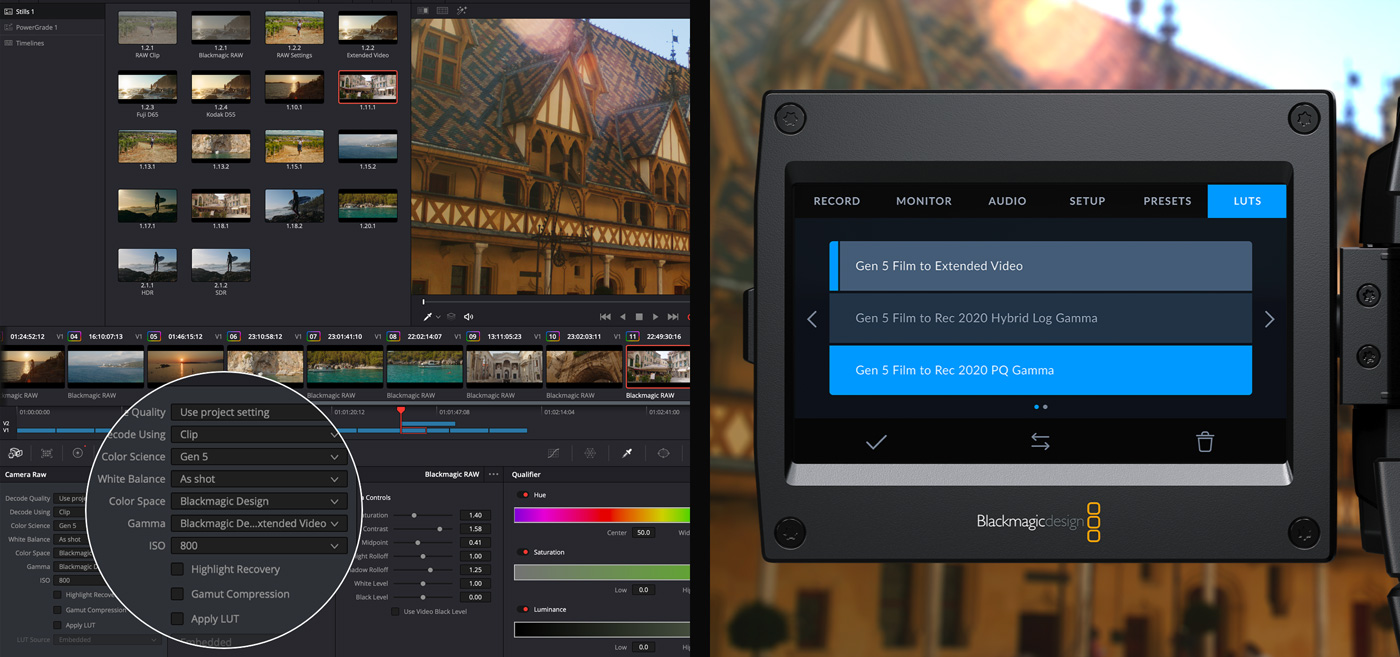Select Gen 5 Film to Extended Video LUT
Image resolution: width=1400 pixels, height=657 pixels.
pos(1040,266)
